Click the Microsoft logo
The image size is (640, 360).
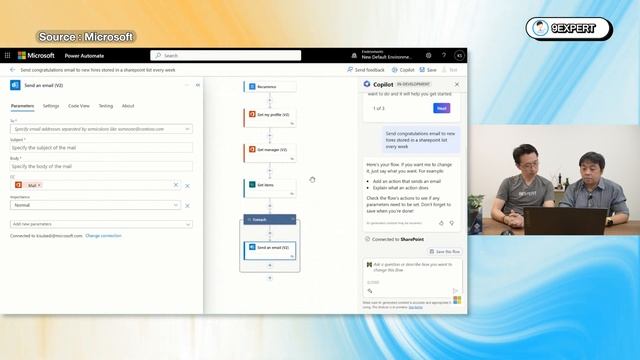point(36,56)
